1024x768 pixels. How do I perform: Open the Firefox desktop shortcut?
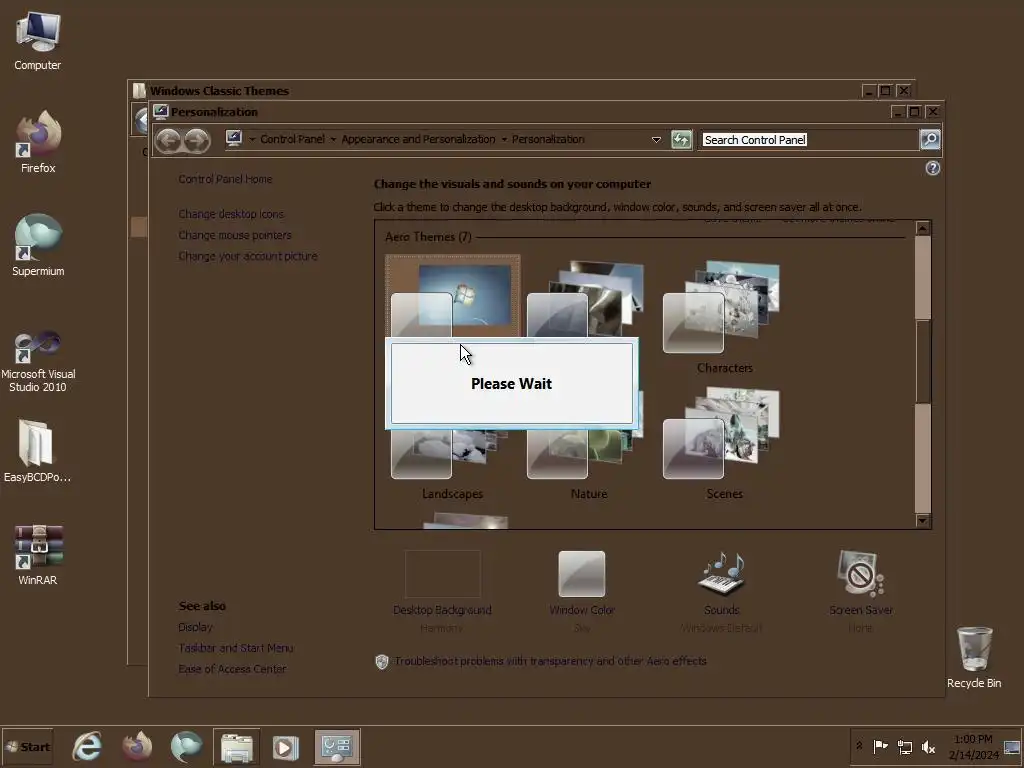point(38,142)
